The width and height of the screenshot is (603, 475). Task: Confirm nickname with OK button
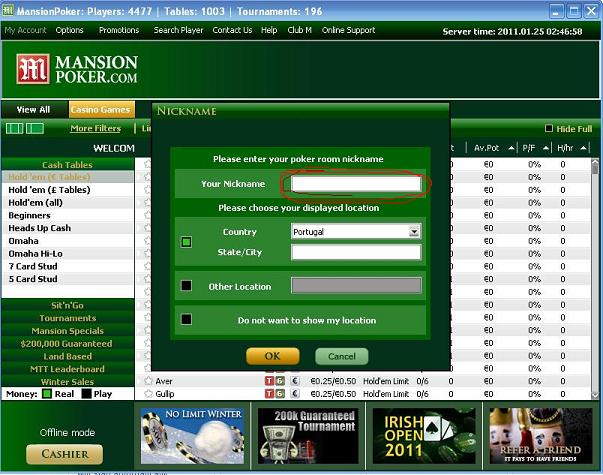[273, 356]
